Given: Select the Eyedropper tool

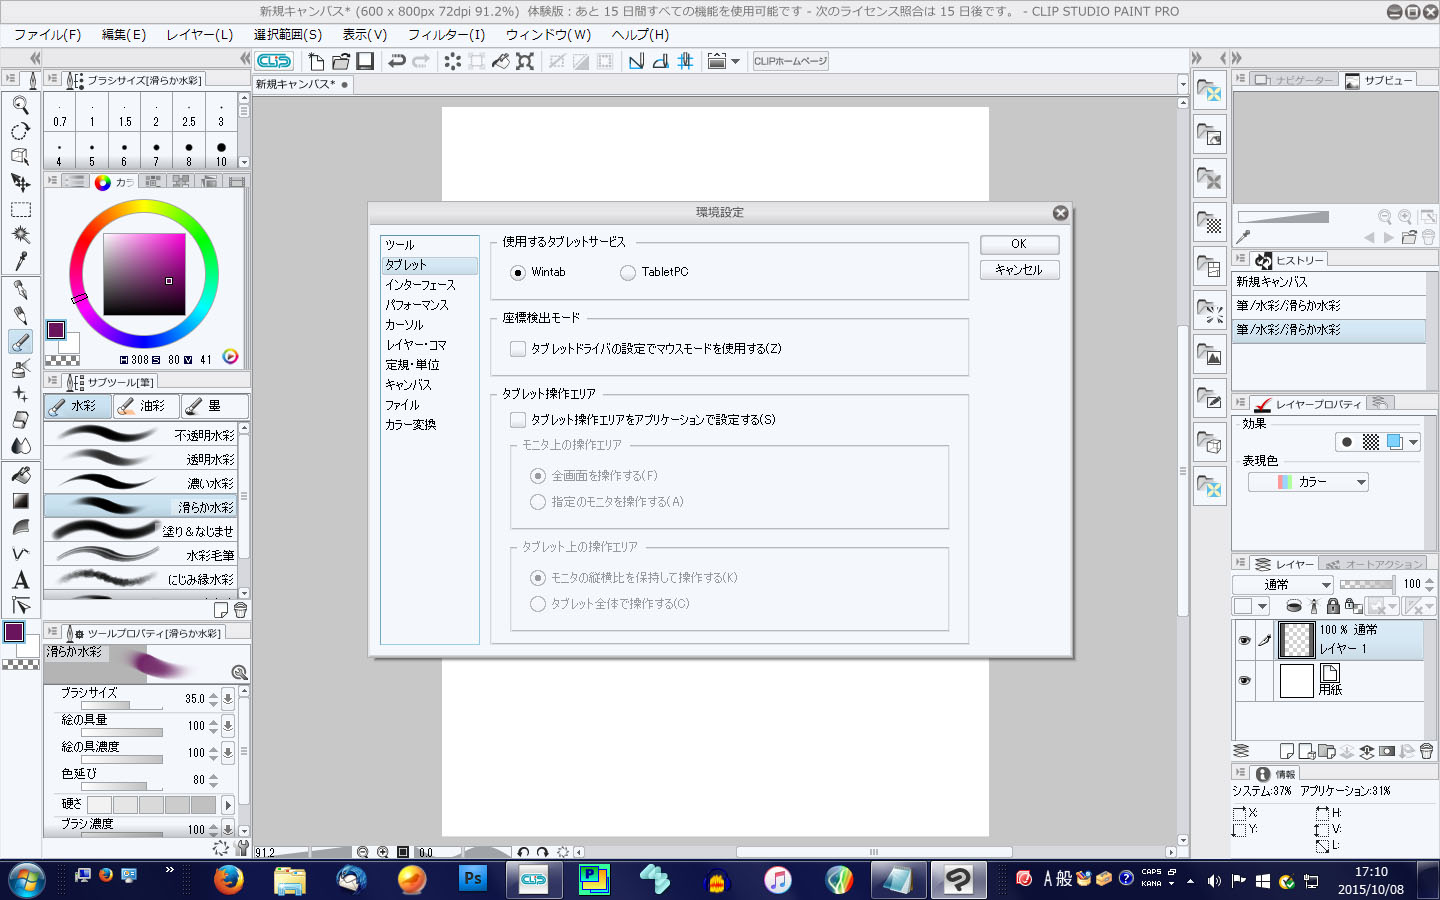Looking at the screenshot, I should click(20, 261).
